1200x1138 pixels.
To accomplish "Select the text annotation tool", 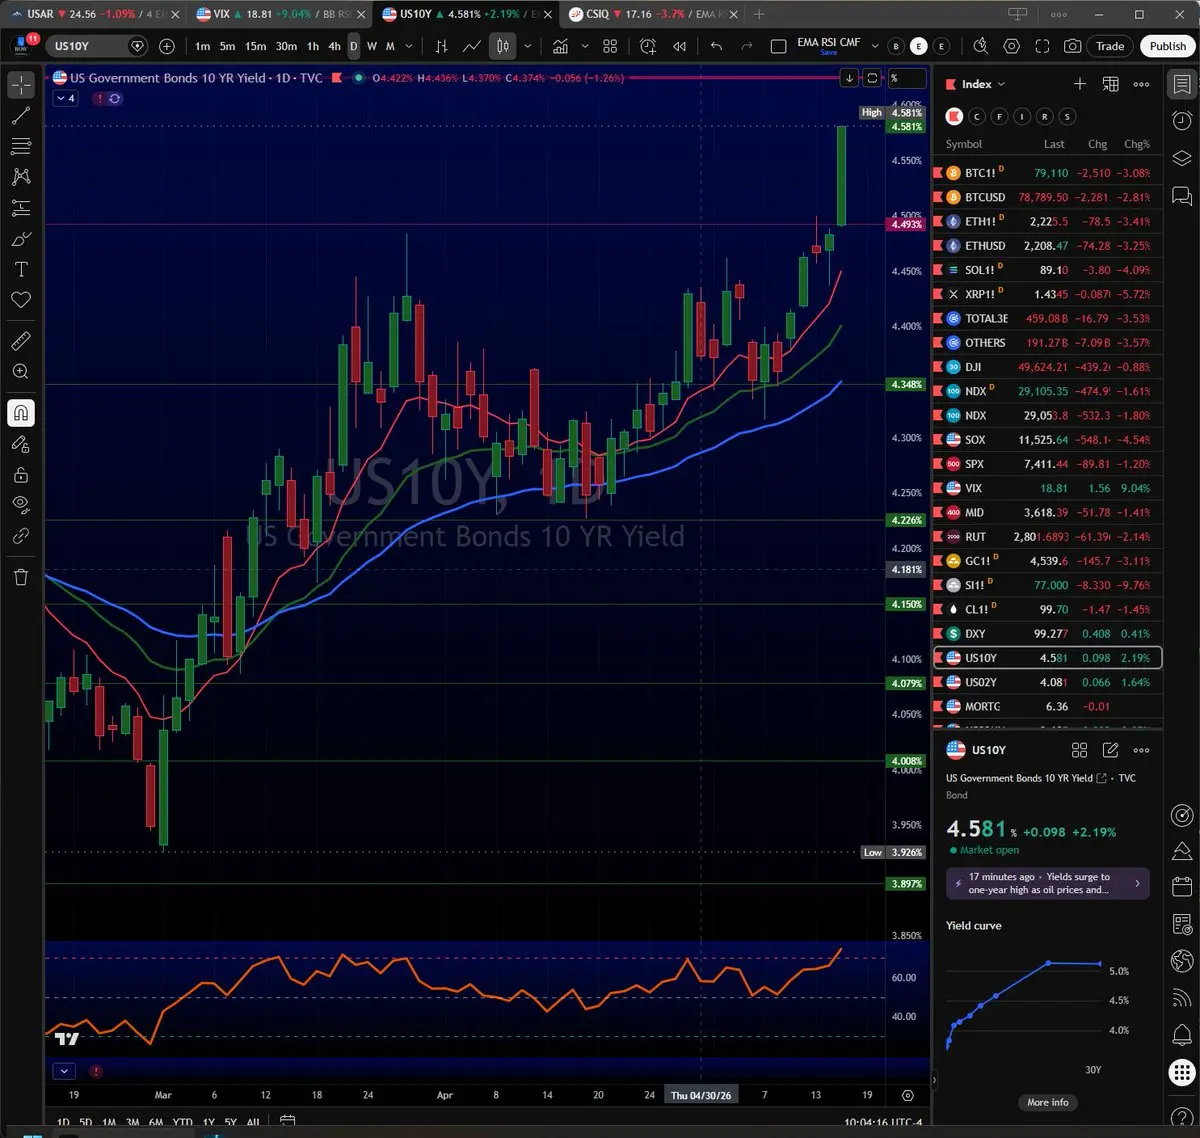I will [21, 270].
